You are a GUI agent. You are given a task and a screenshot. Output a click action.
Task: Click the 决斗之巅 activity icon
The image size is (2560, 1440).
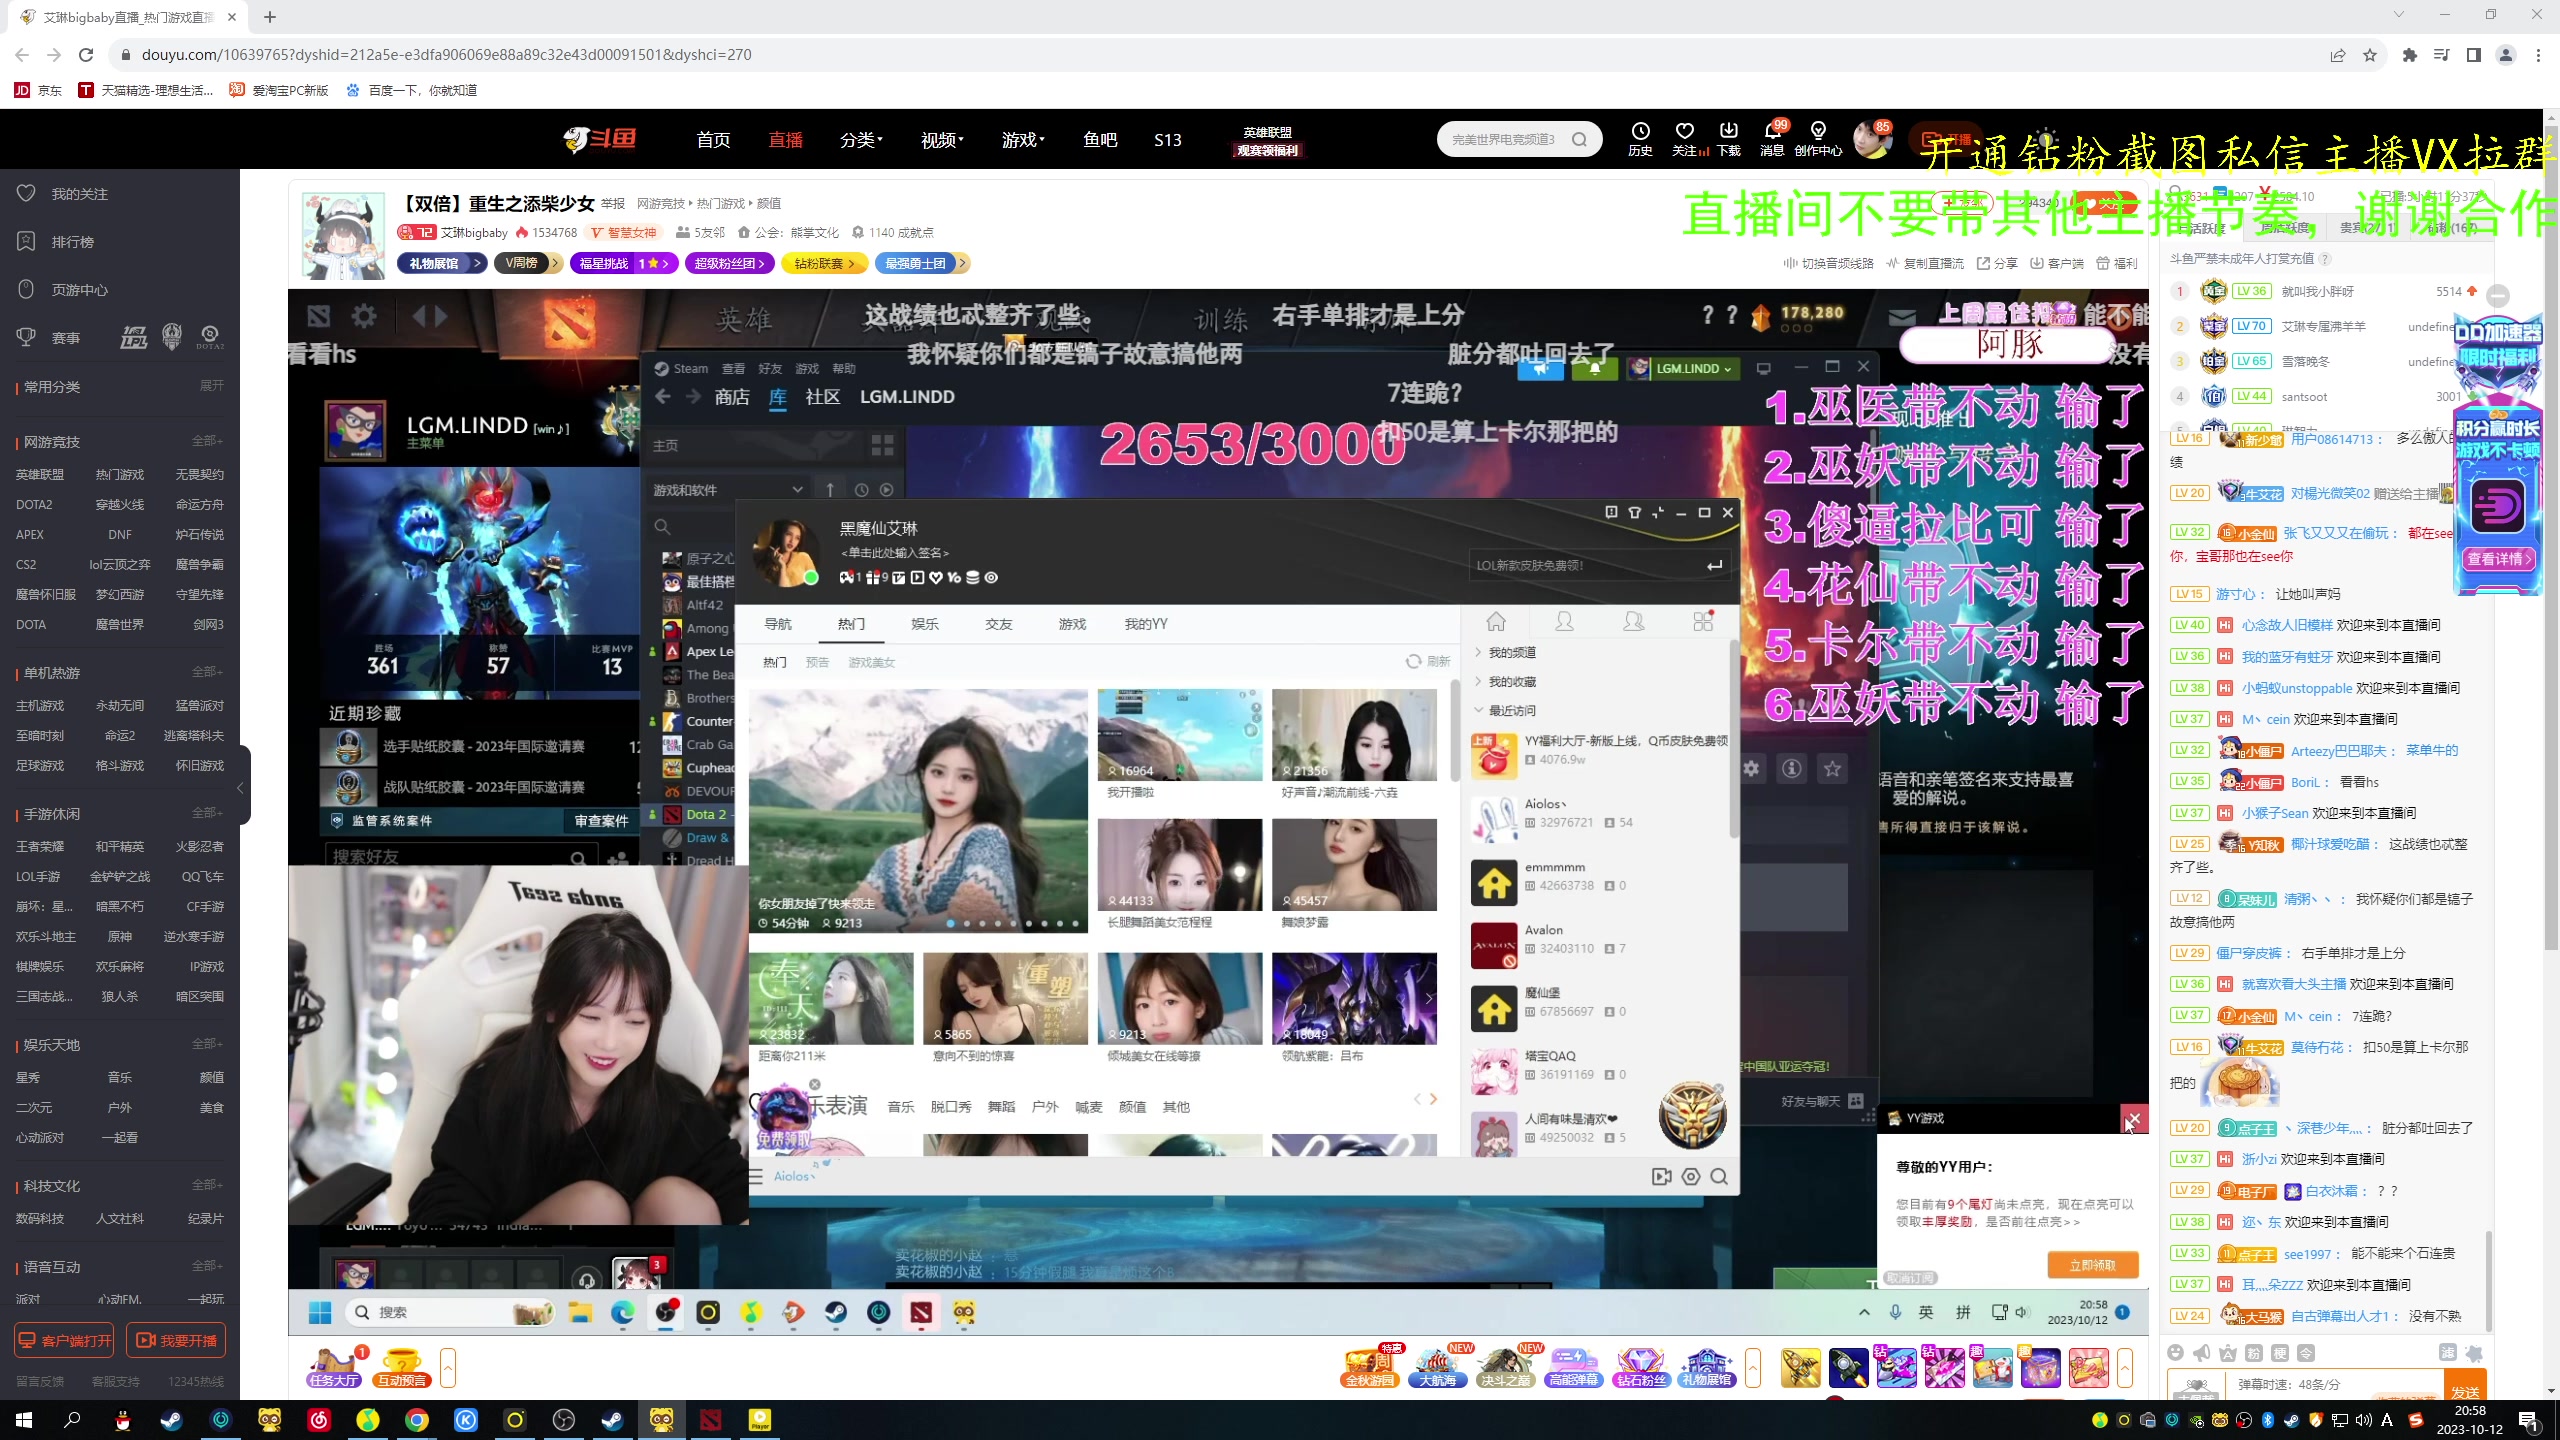pyautogui.click(x=1506, y=1367)
